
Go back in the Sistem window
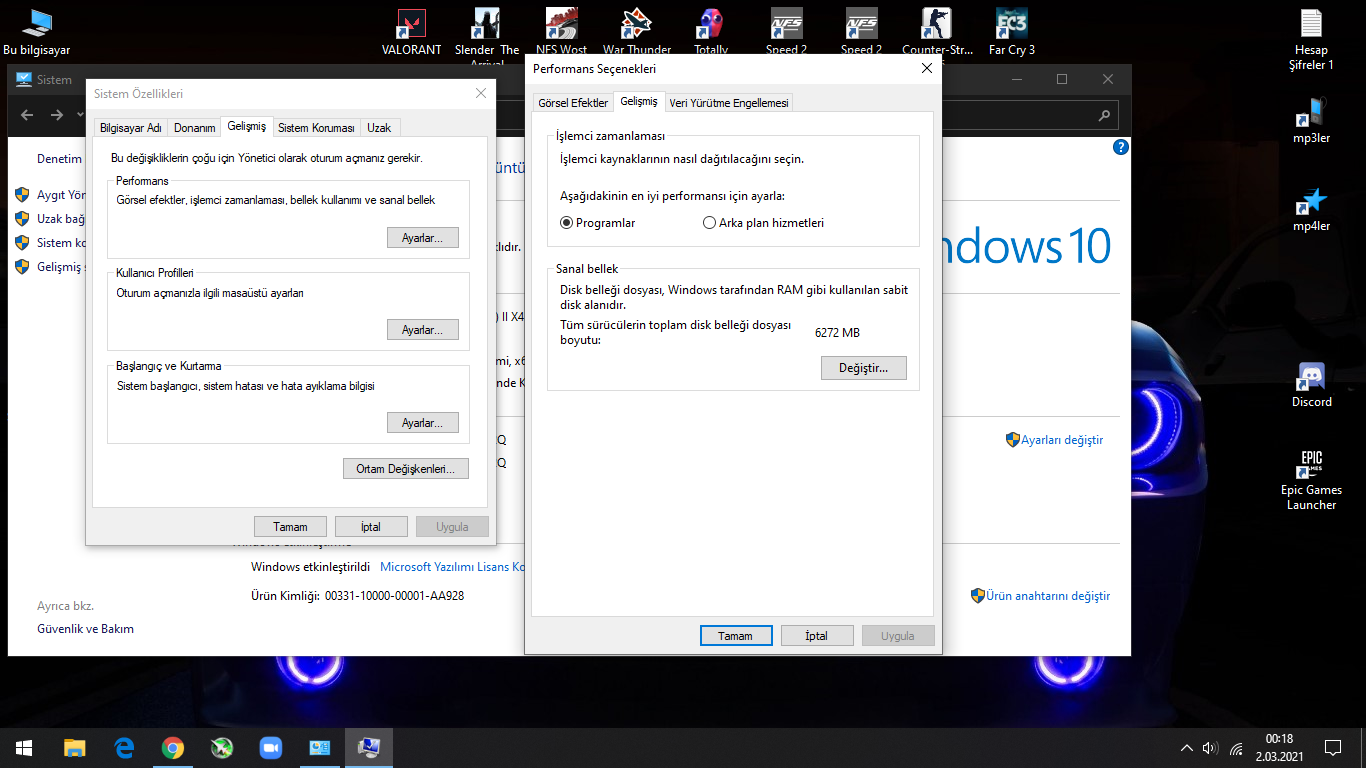(x=27, y=115)
